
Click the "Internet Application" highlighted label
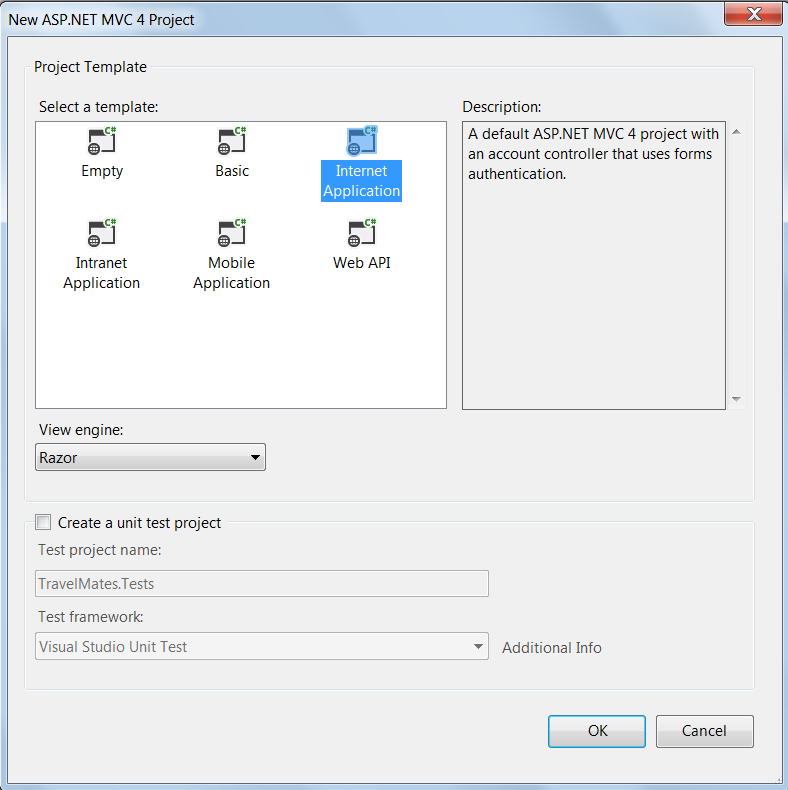click(x=361, y=181)
